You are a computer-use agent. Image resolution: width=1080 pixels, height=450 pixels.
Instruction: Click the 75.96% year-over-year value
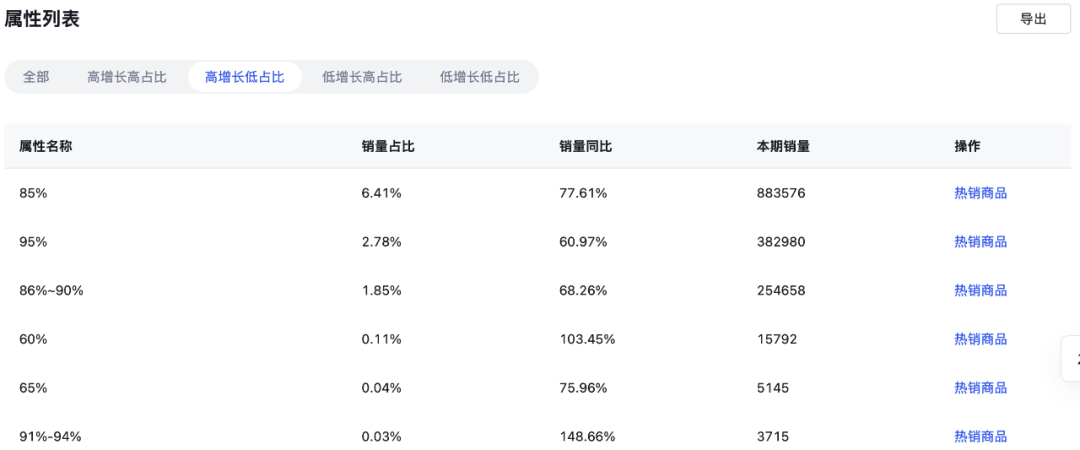coord(583,388)
